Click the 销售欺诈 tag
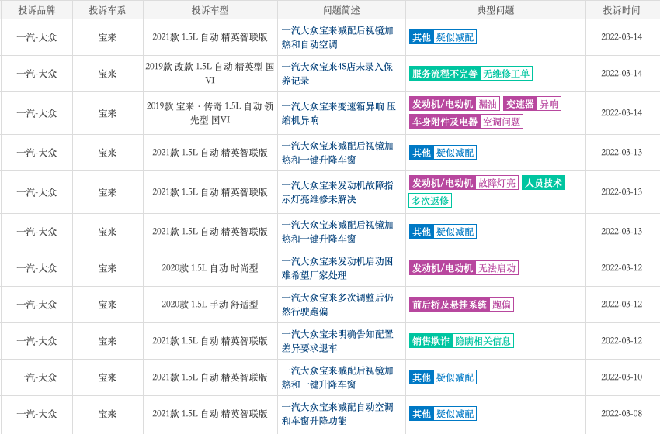Viewport: 660px width, 434px height. [x=431, y=341]
